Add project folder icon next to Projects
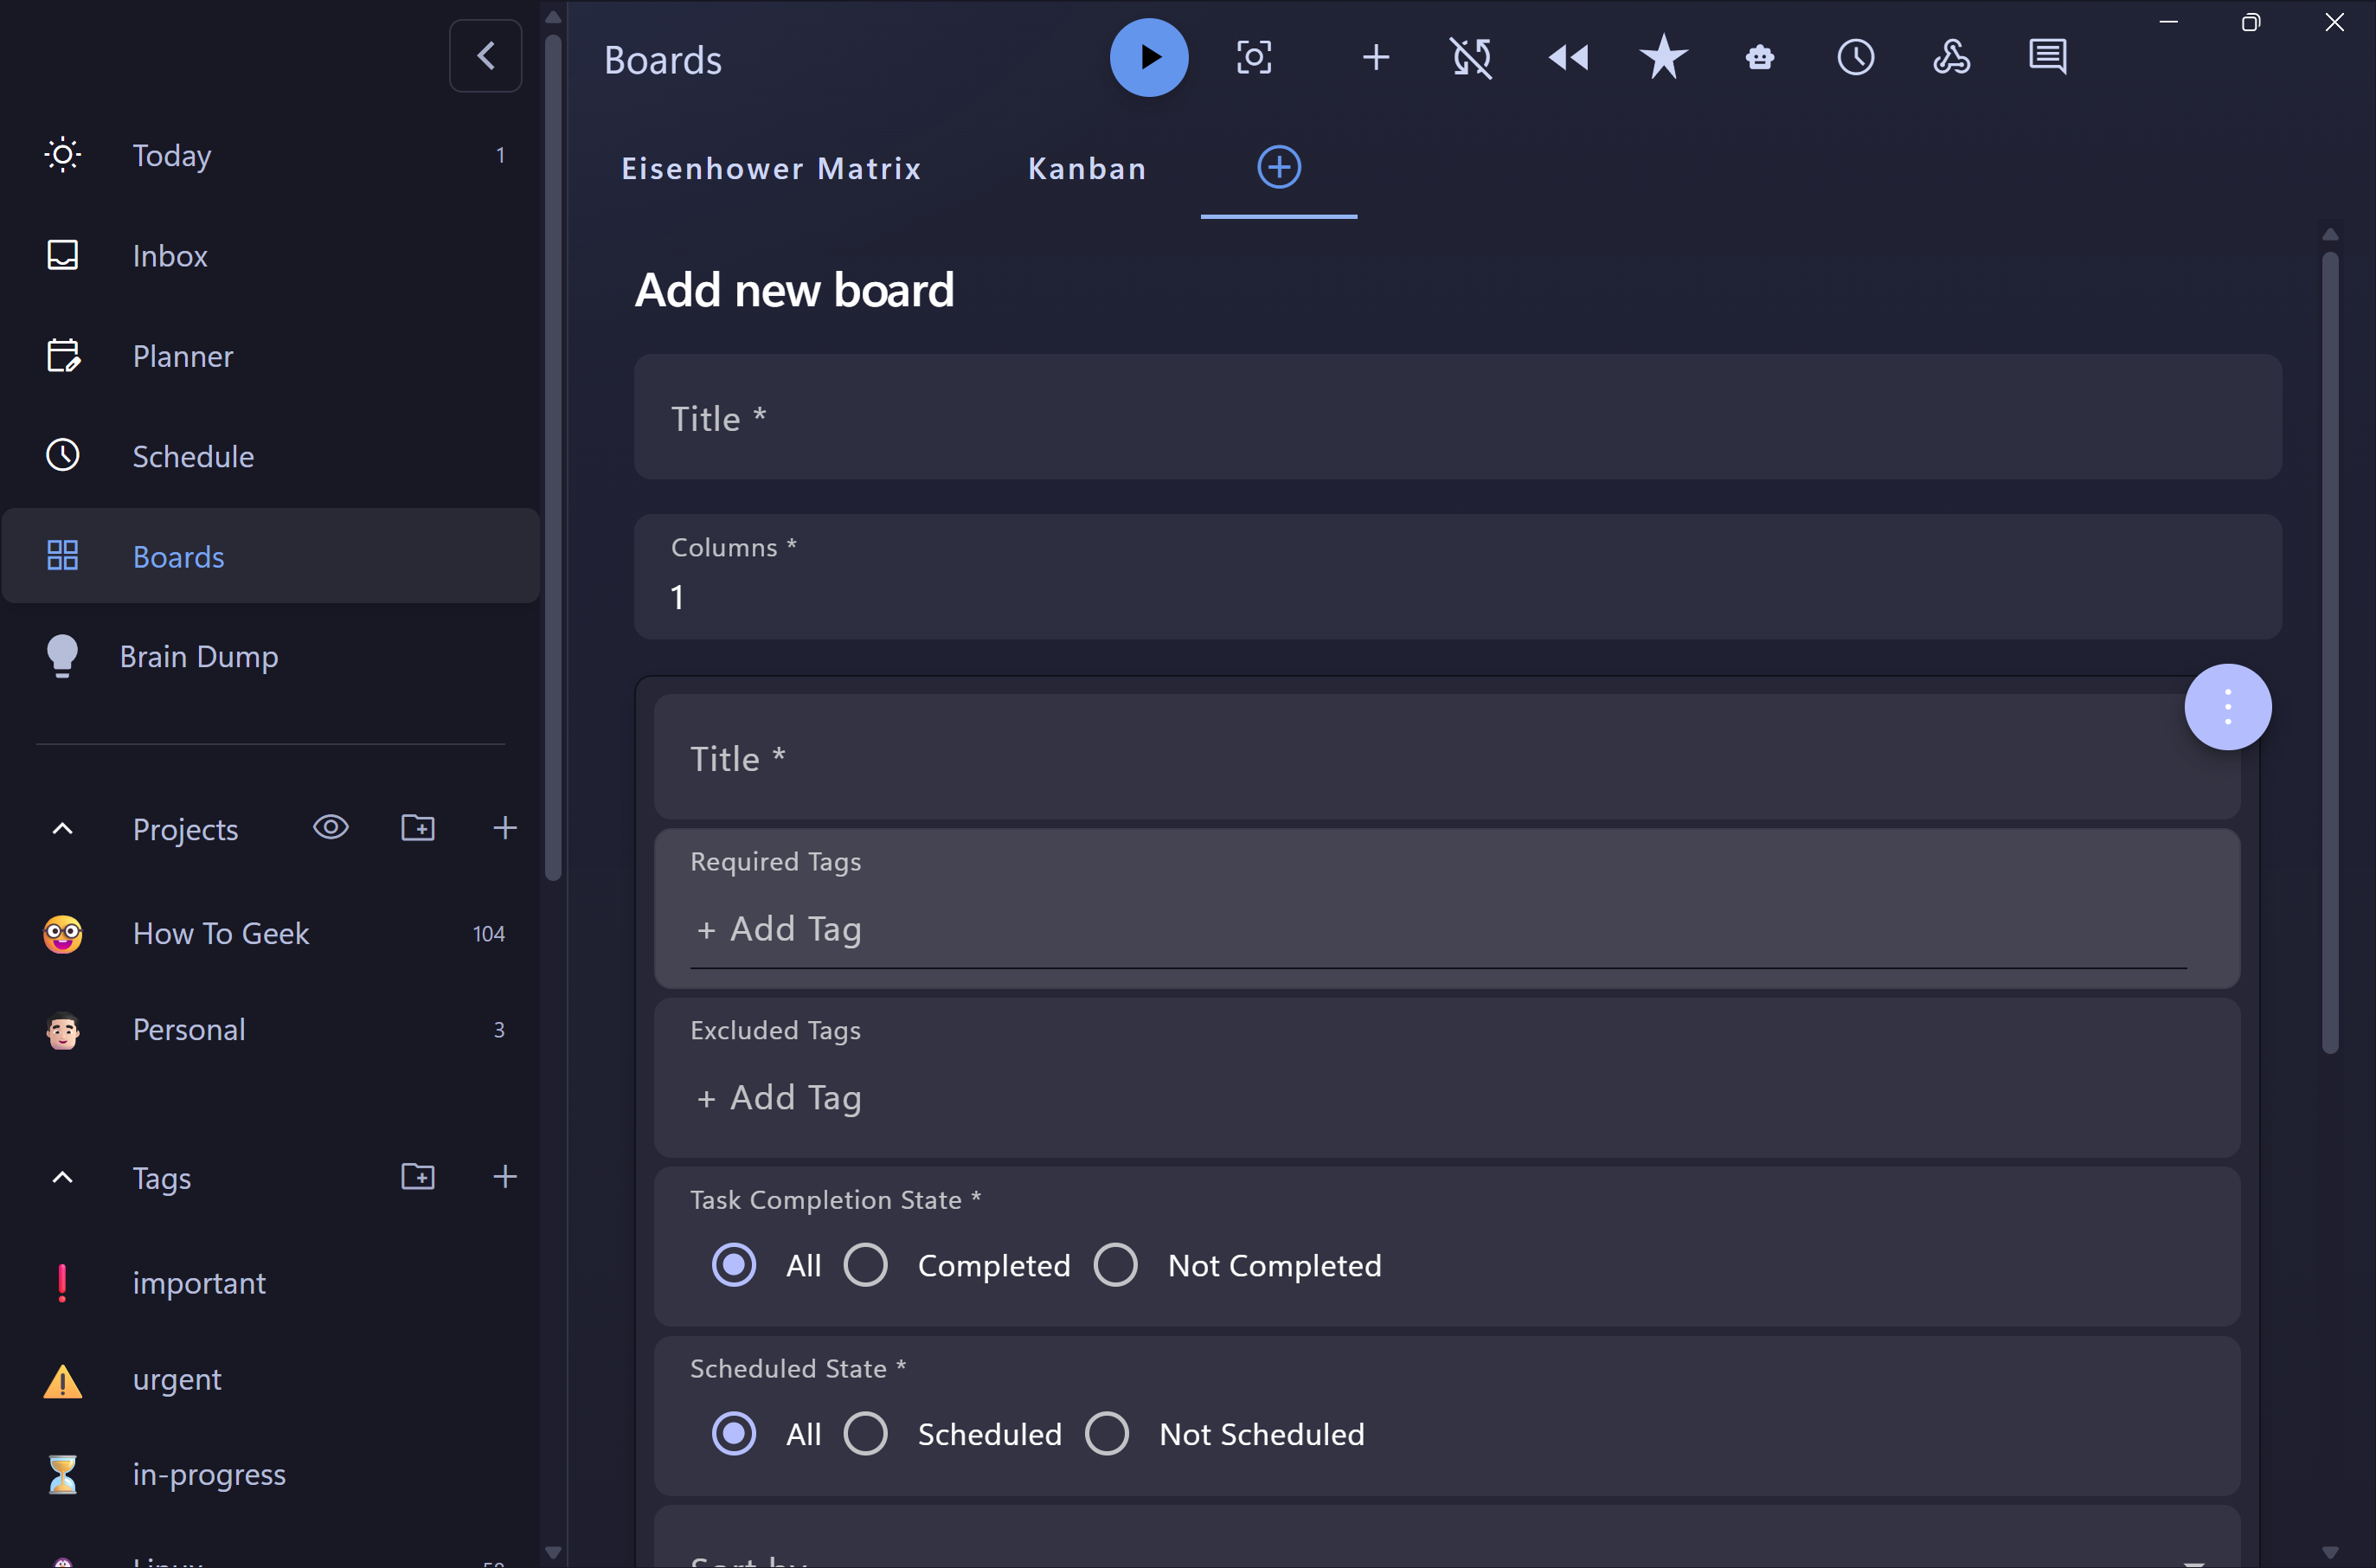 click(x=418, y=828)
